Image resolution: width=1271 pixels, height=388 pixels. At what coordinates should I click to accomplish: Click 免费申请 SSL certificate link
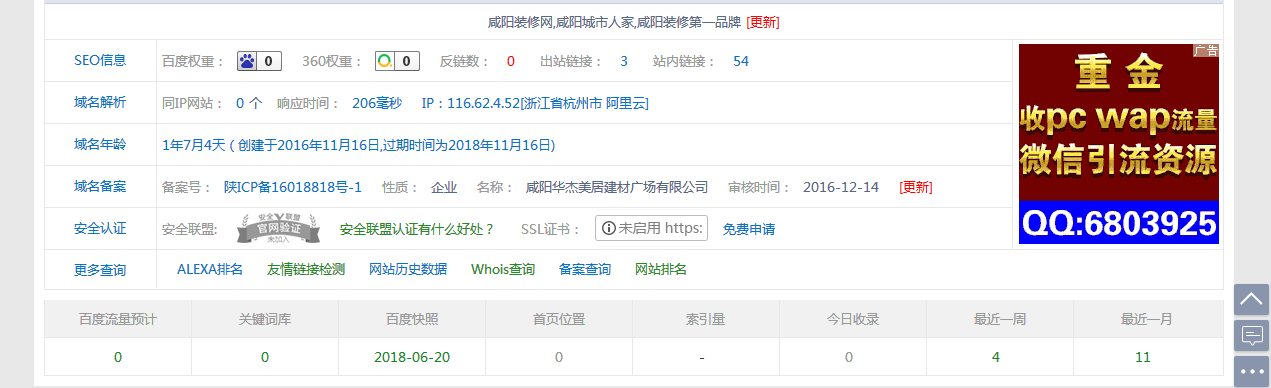[x=749, y=229]
